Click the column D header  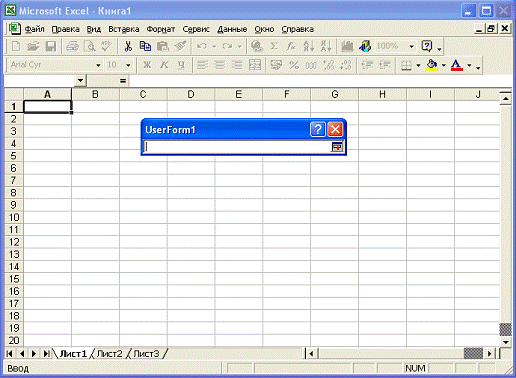click(191, 94)
